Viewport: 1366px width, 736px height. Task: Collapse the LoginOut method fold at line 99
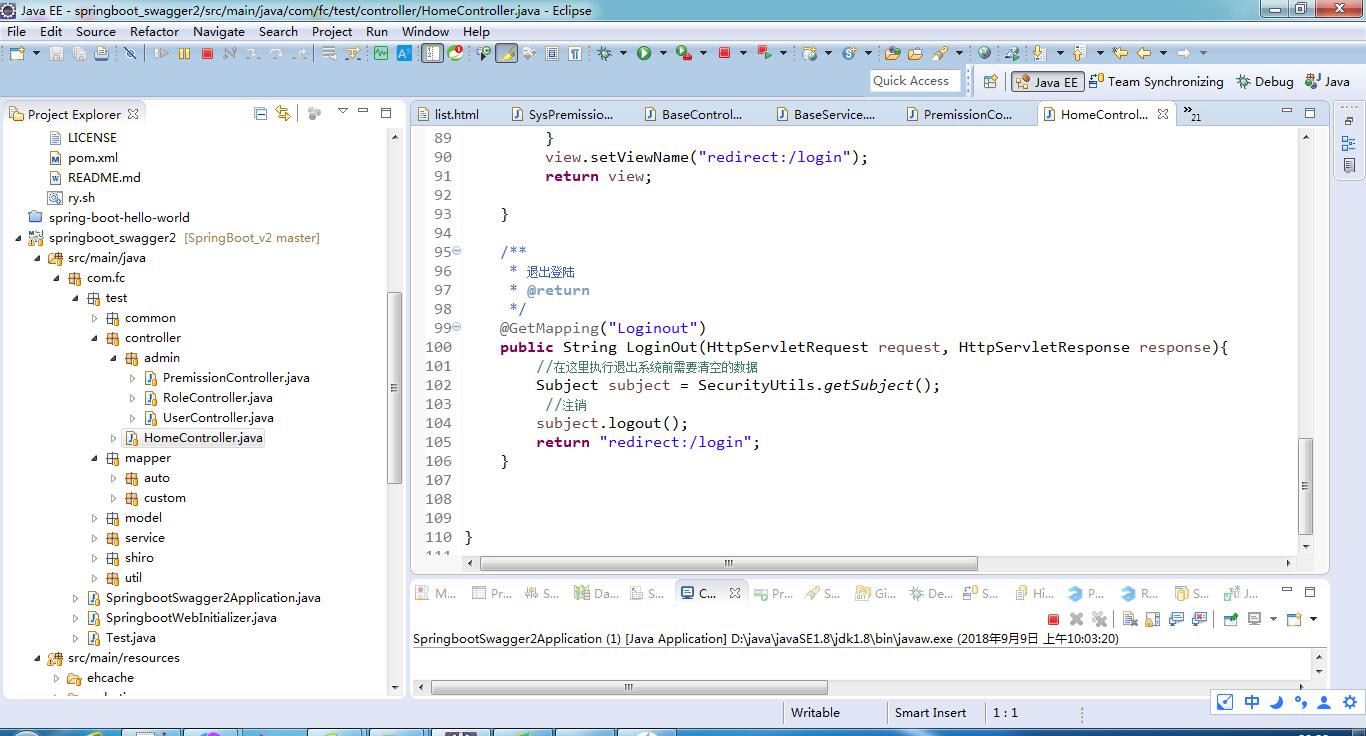click(x=457, y=328)
